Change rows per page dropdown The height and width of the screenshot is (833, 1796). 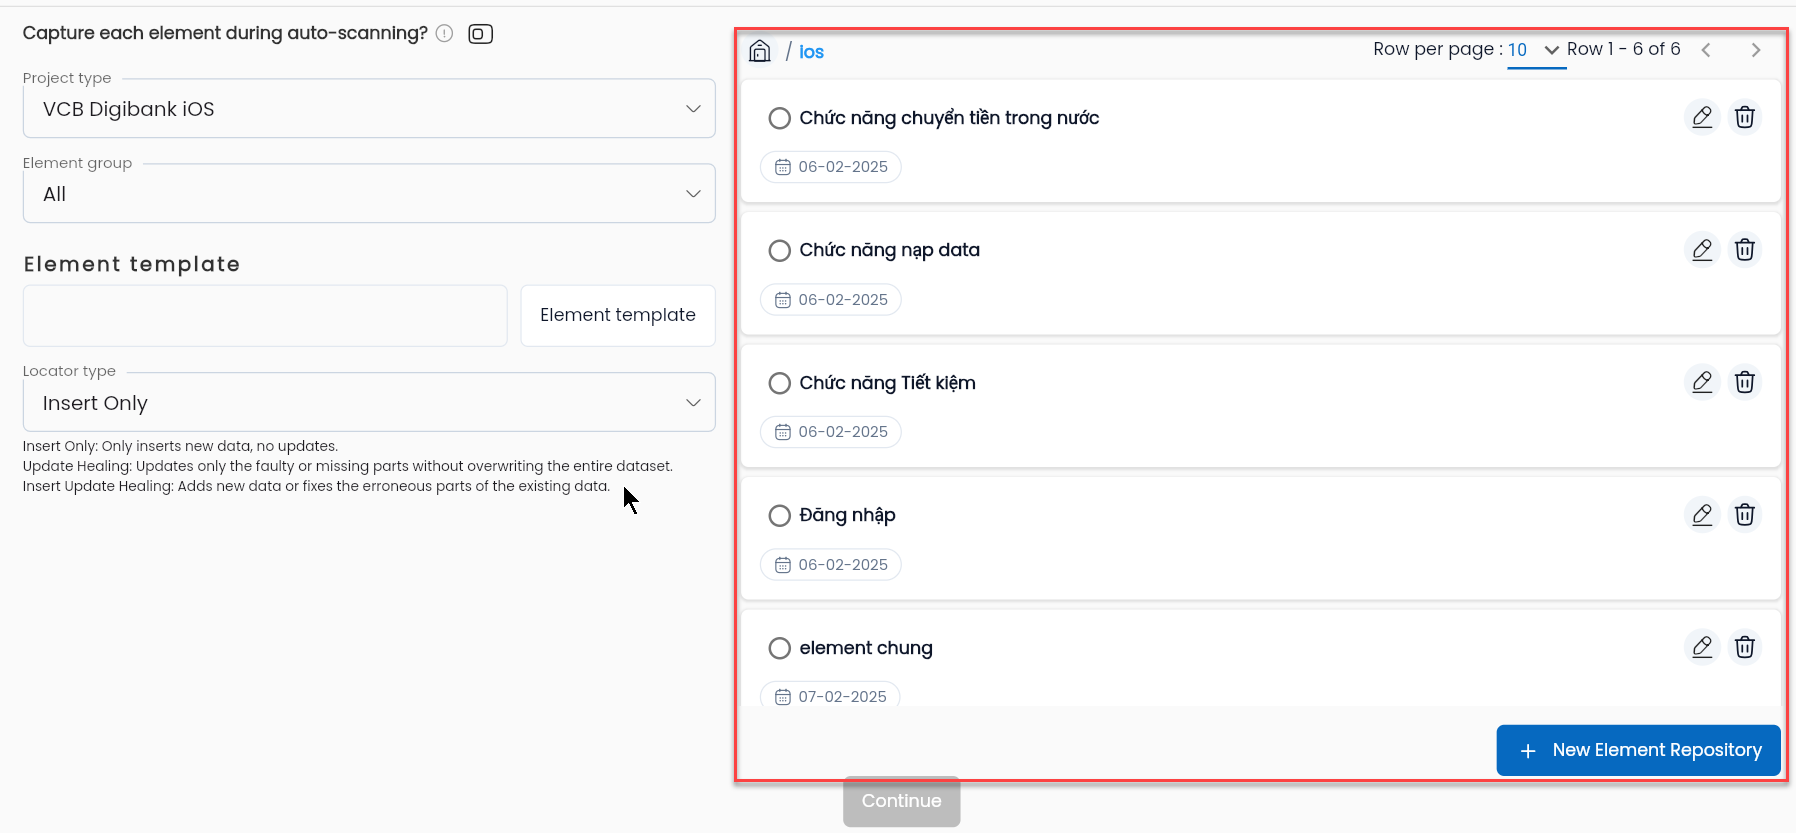point(1536,50)
